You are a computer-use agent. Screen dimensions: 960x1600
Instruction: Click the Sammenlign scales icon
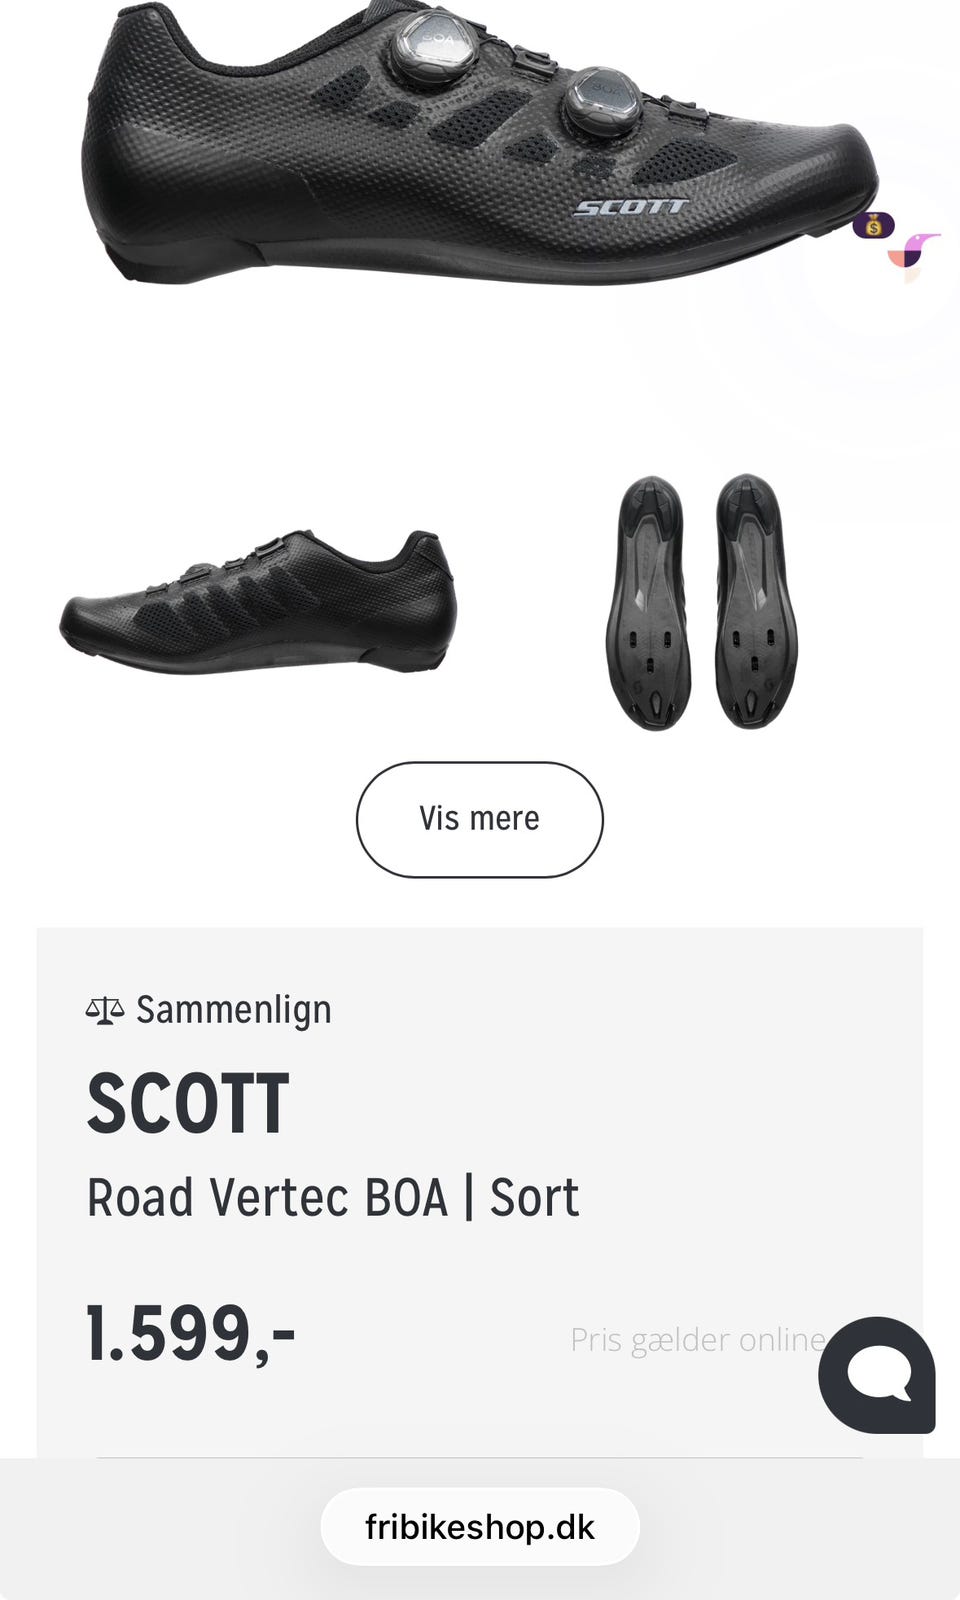(105, 1010)
